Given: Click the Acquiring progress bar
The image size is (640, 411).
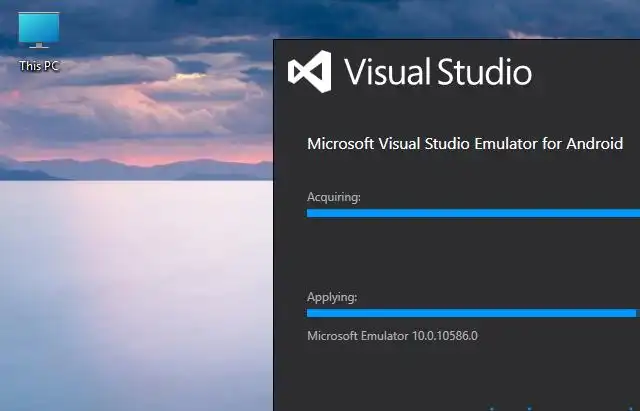Looking at the screenshot, I should coord(473,213).
